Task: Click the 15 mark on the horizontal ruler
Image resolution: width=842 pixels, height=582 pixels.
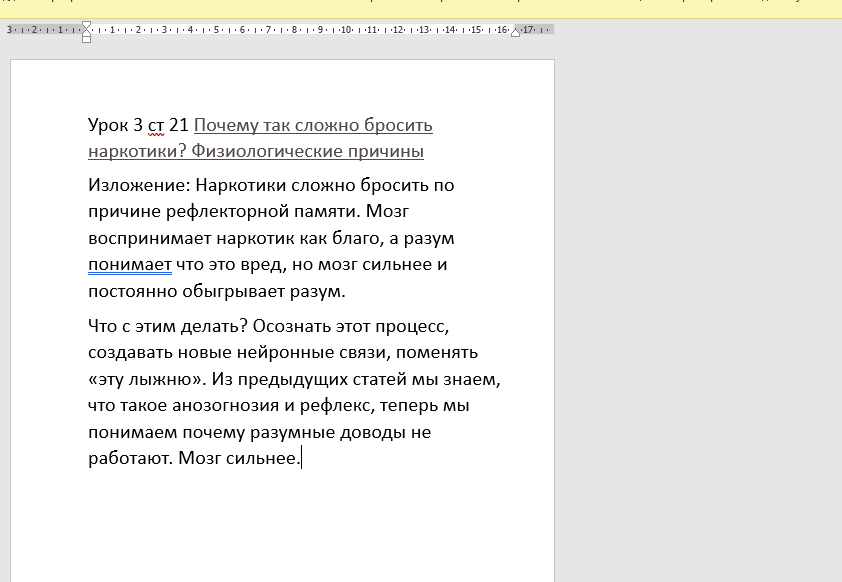Action: (x=476, y=30)
